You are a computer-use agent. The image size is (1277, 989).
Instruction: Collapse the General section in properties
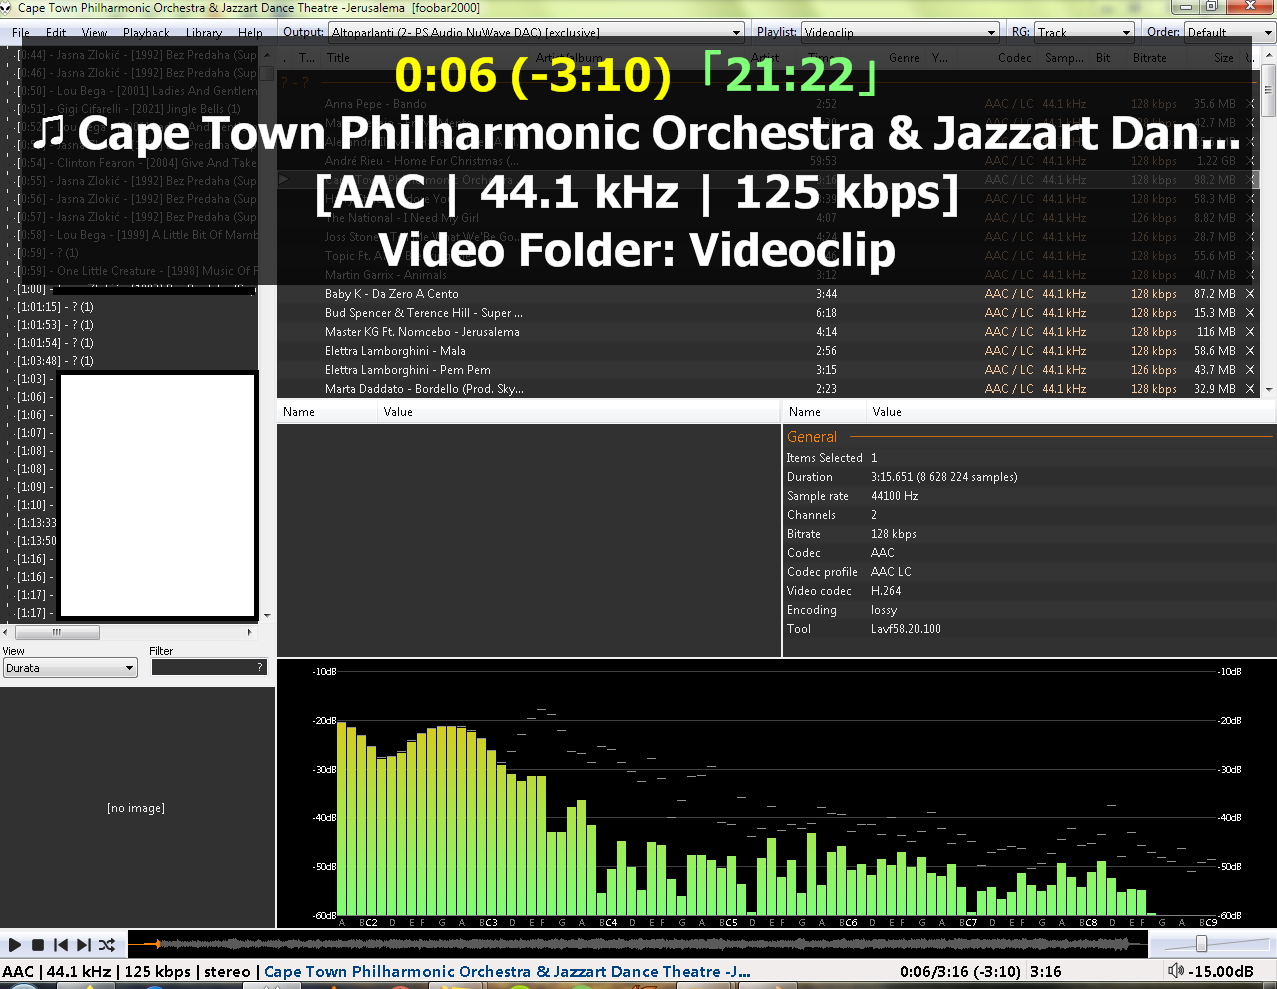coord(811,437)
